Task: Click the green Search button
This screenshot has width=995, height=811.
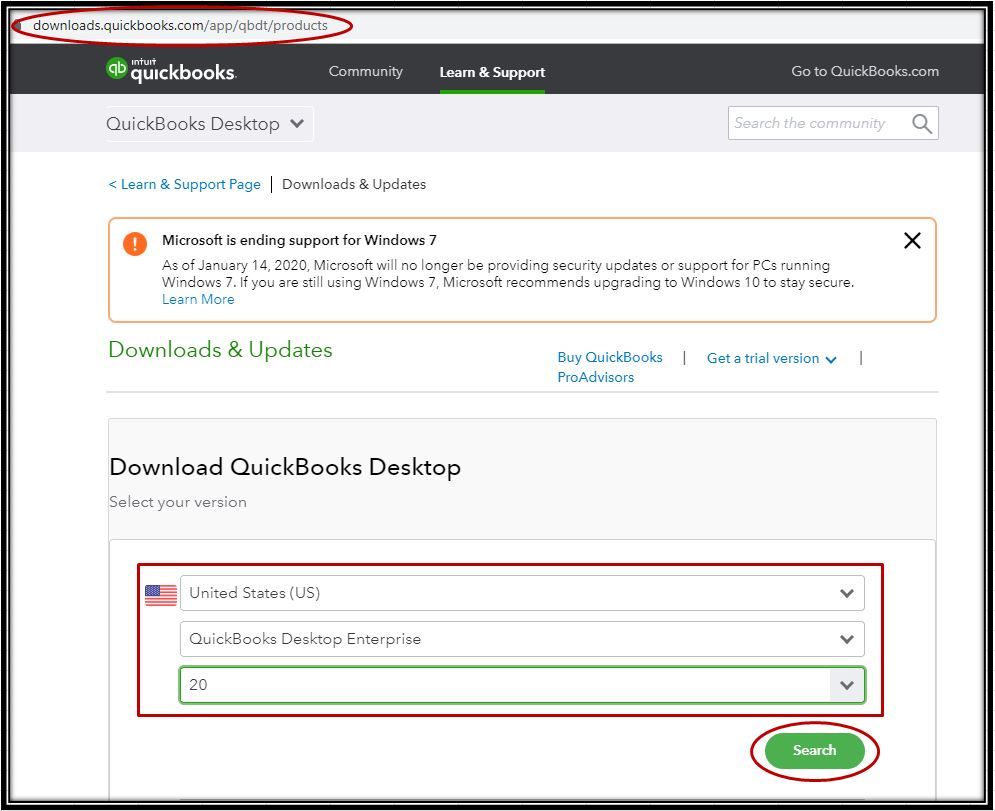Action: click(814, 750)
